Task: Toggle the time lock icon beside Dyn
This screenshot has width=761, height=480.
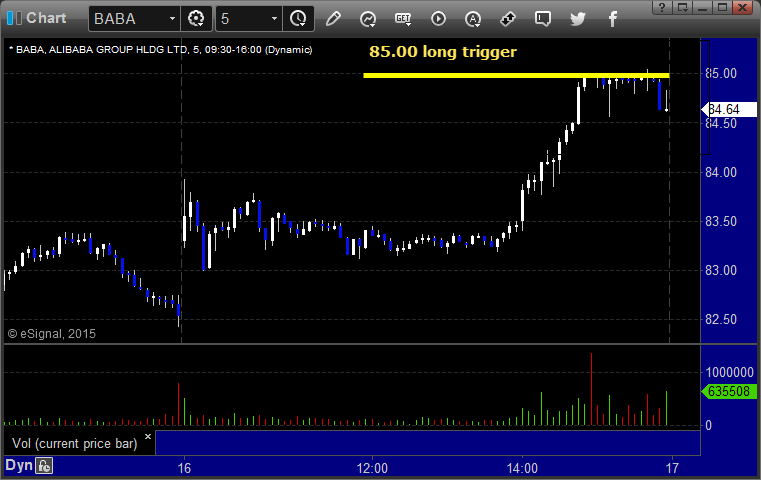Action: 44,466
